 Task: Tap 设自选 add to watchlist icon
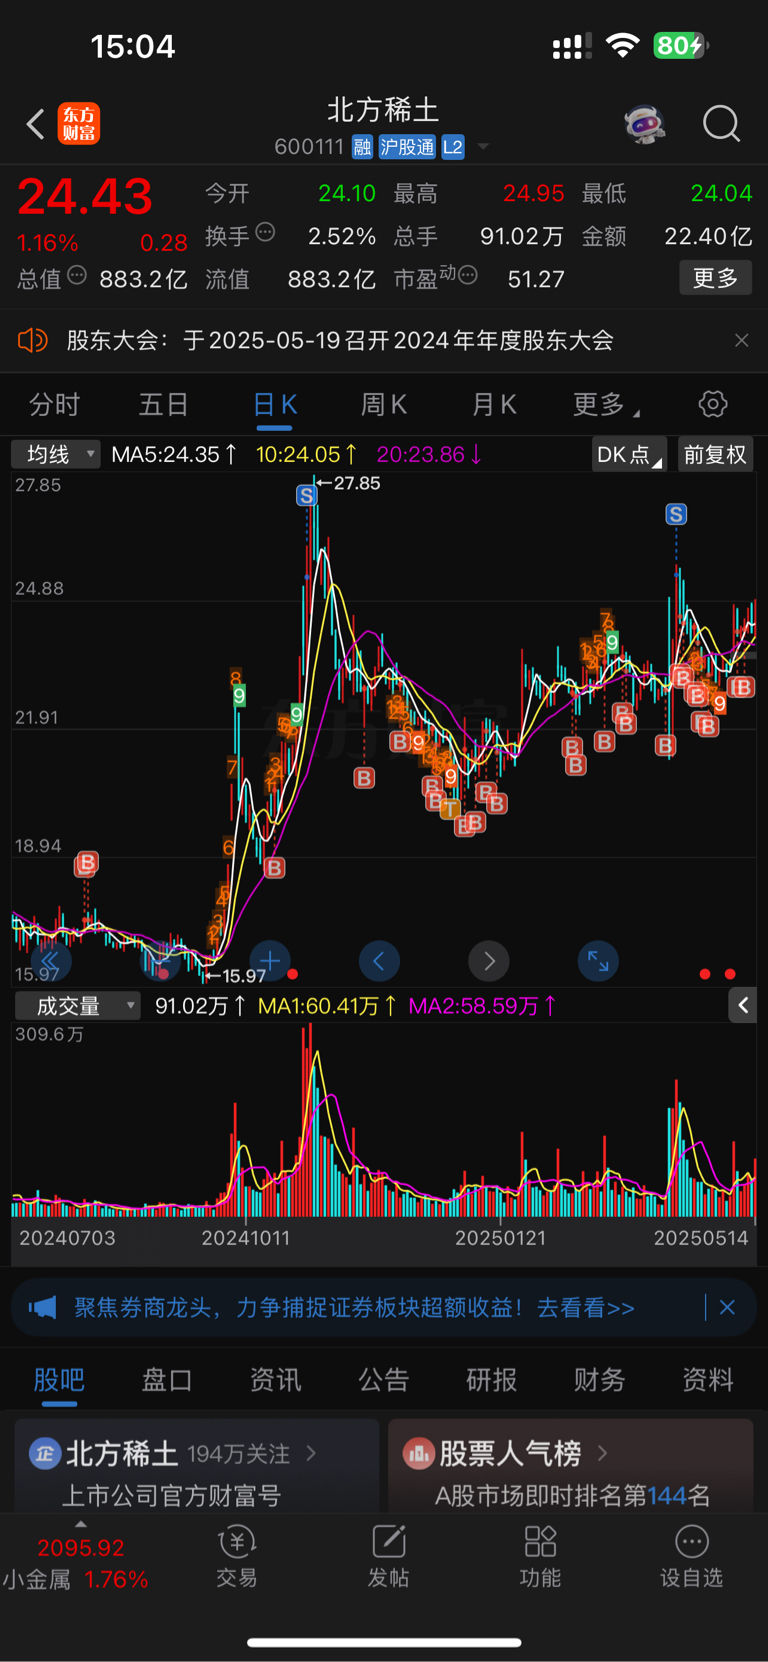pyautogui.click(x=691, y=1557)
